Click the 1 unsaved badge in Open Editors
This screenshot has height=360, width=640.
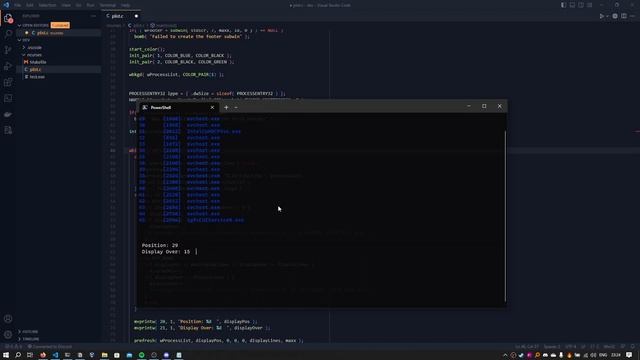(x=60, y=25)
